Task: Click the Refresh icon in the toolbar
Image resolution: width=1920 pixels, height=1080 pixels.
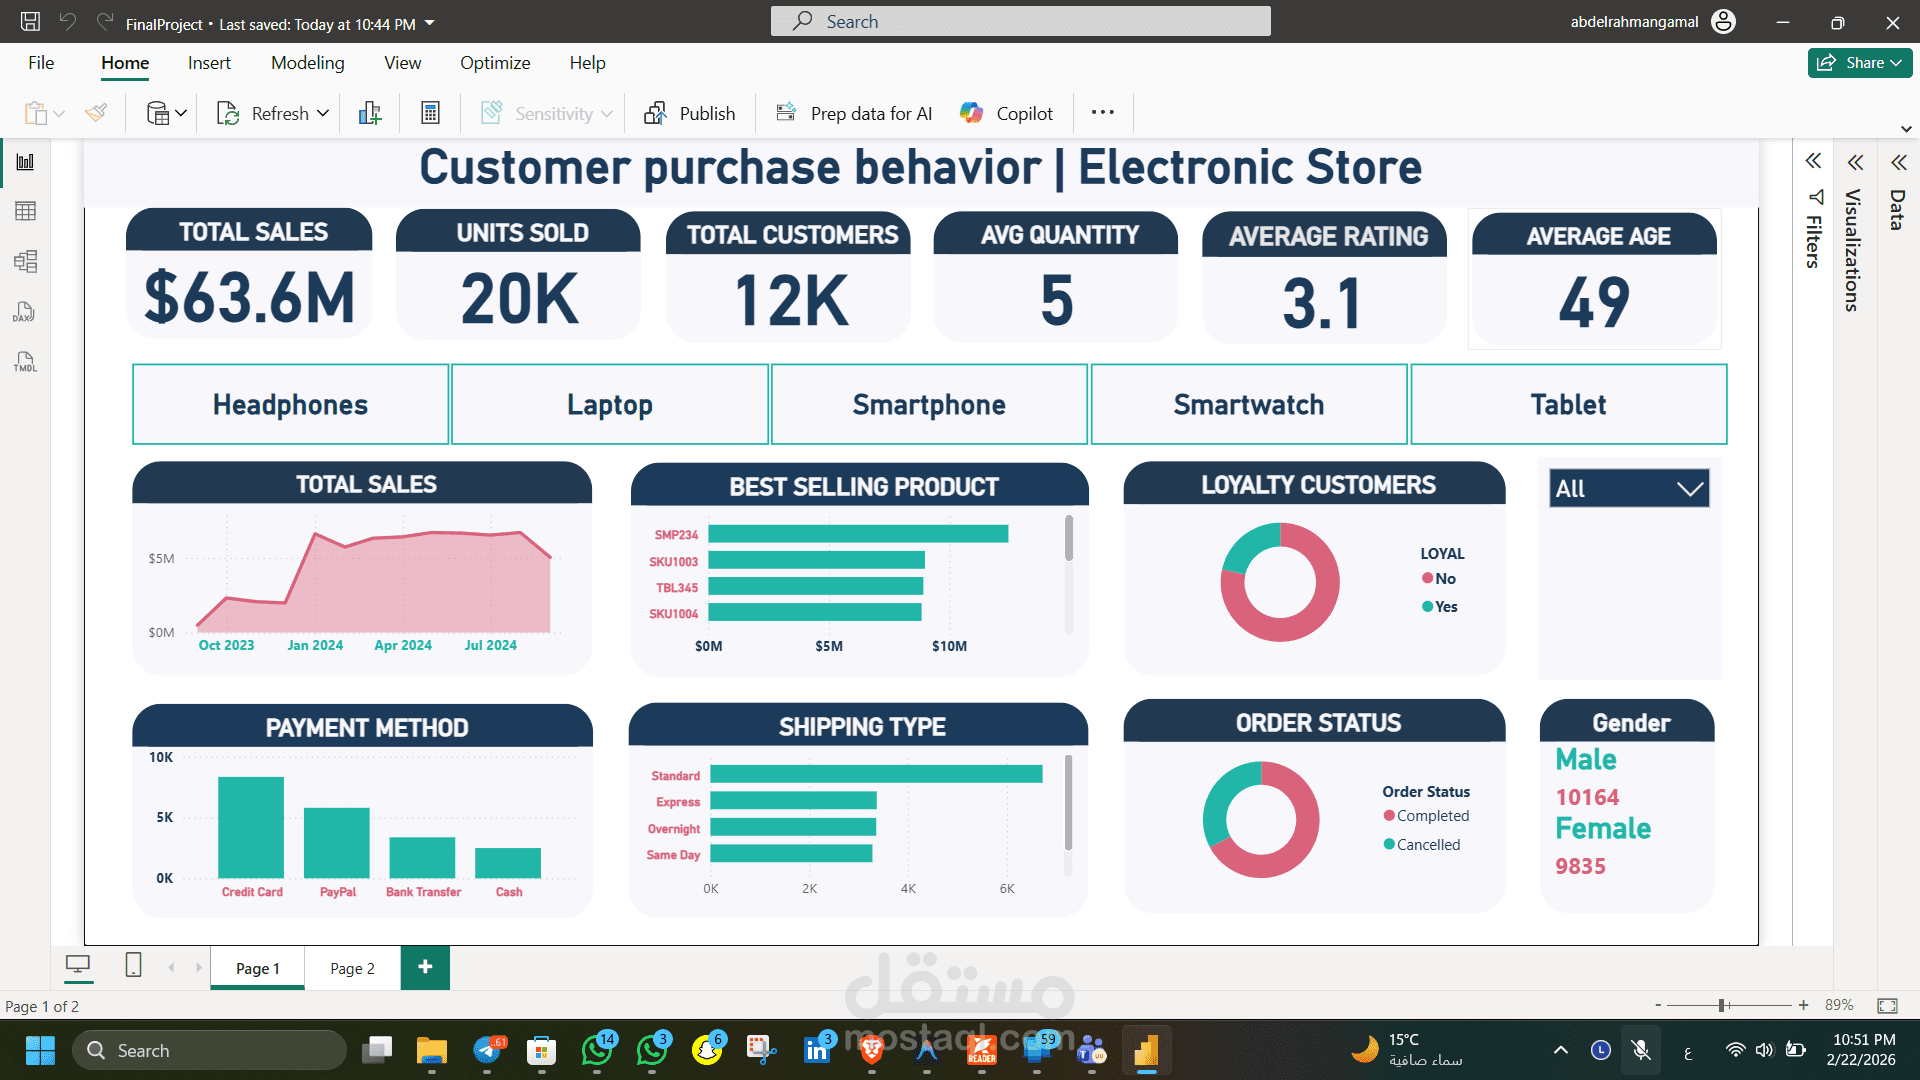Action: pos(228,113)
